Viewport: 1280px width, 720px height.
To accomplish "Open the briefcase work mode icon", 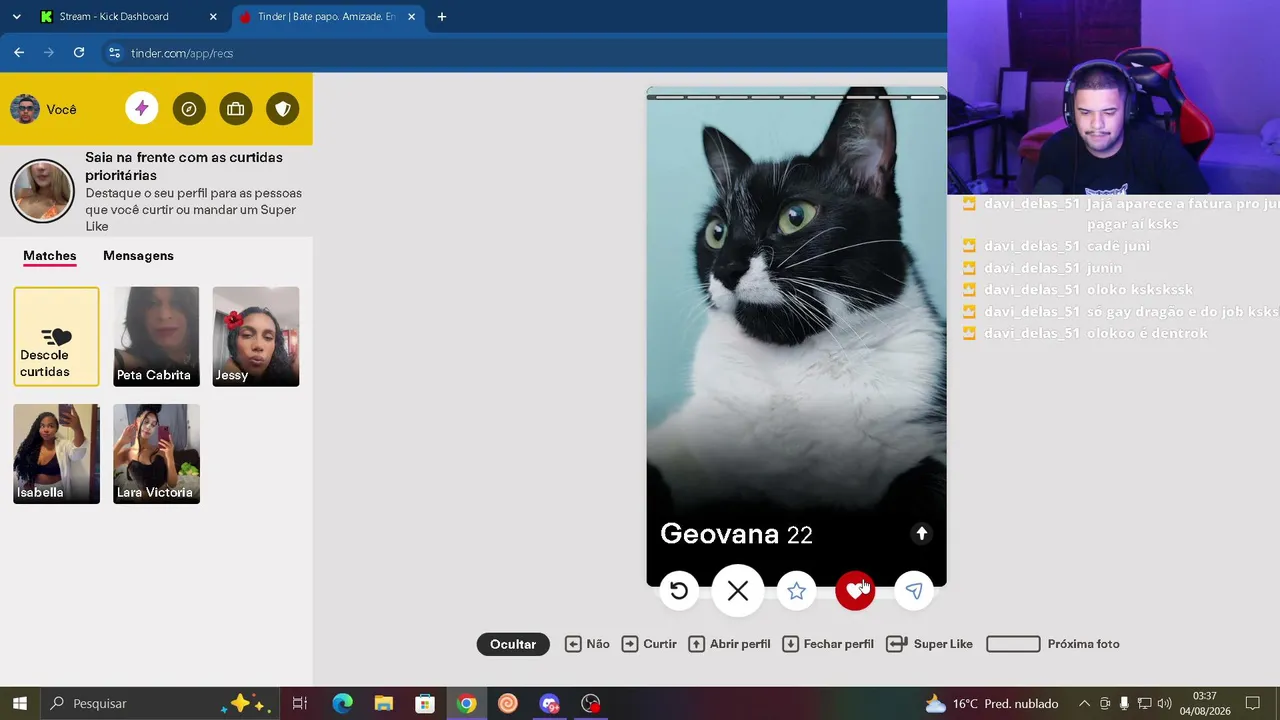I will pos(236,109).
